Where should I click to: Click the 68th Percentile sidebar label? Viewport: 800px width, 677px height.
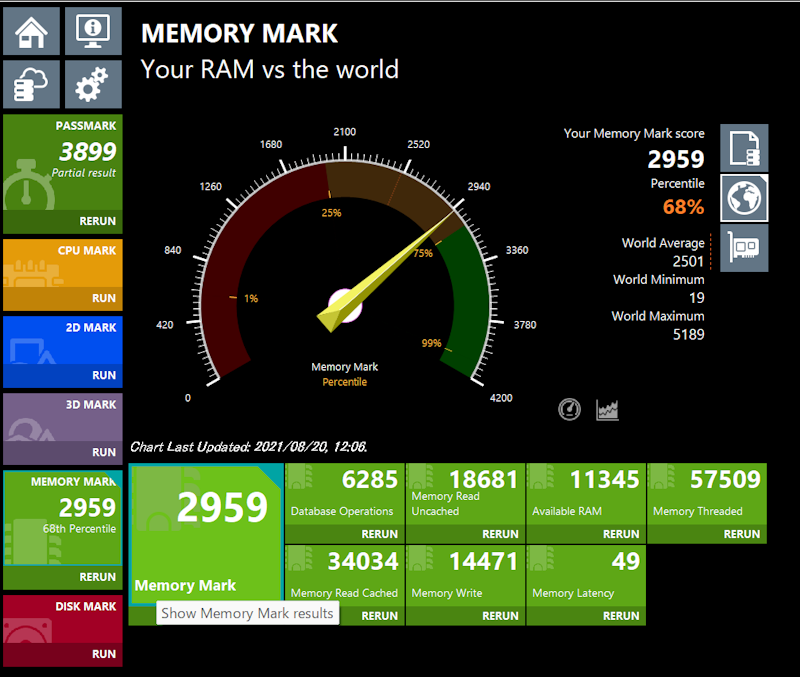pyautogui.click(x=79, y=529)
